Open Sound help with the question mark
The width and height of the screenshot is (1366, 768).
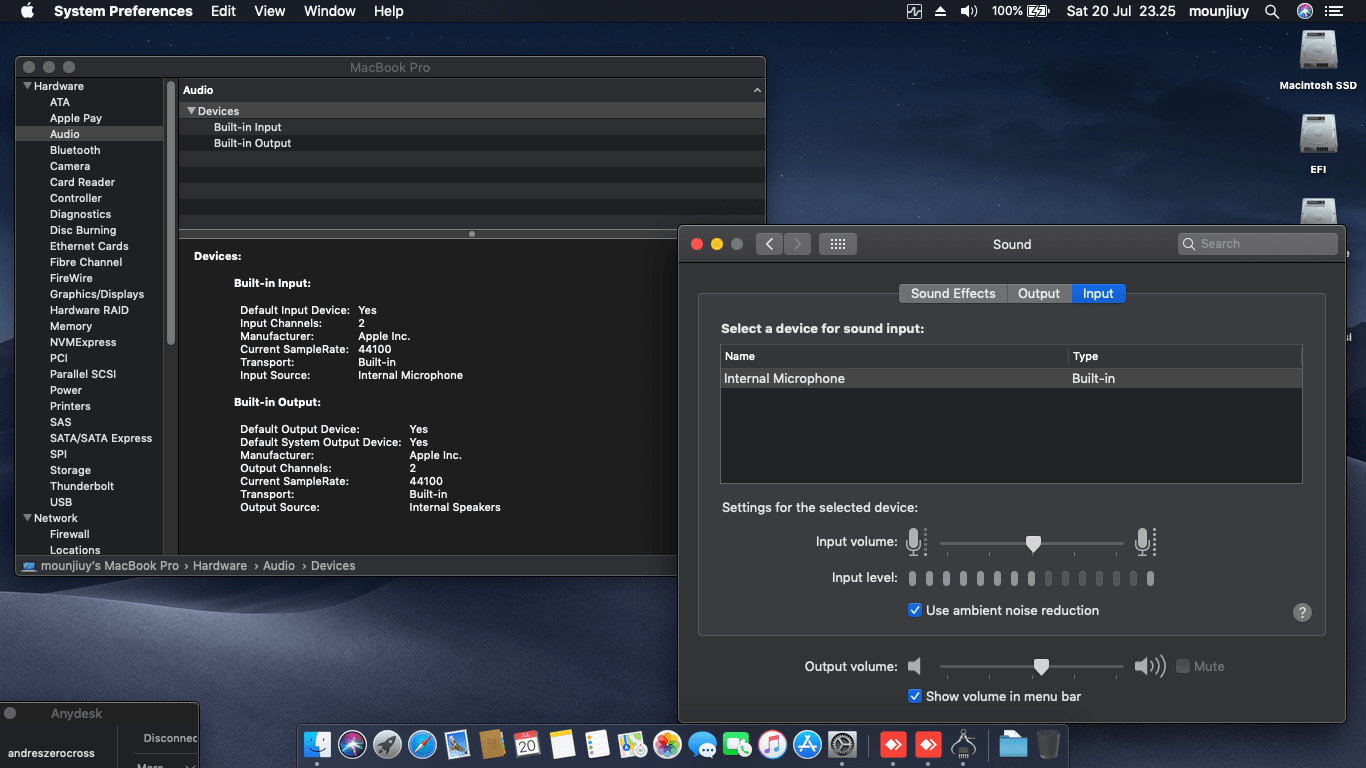tap(1302, 612)
